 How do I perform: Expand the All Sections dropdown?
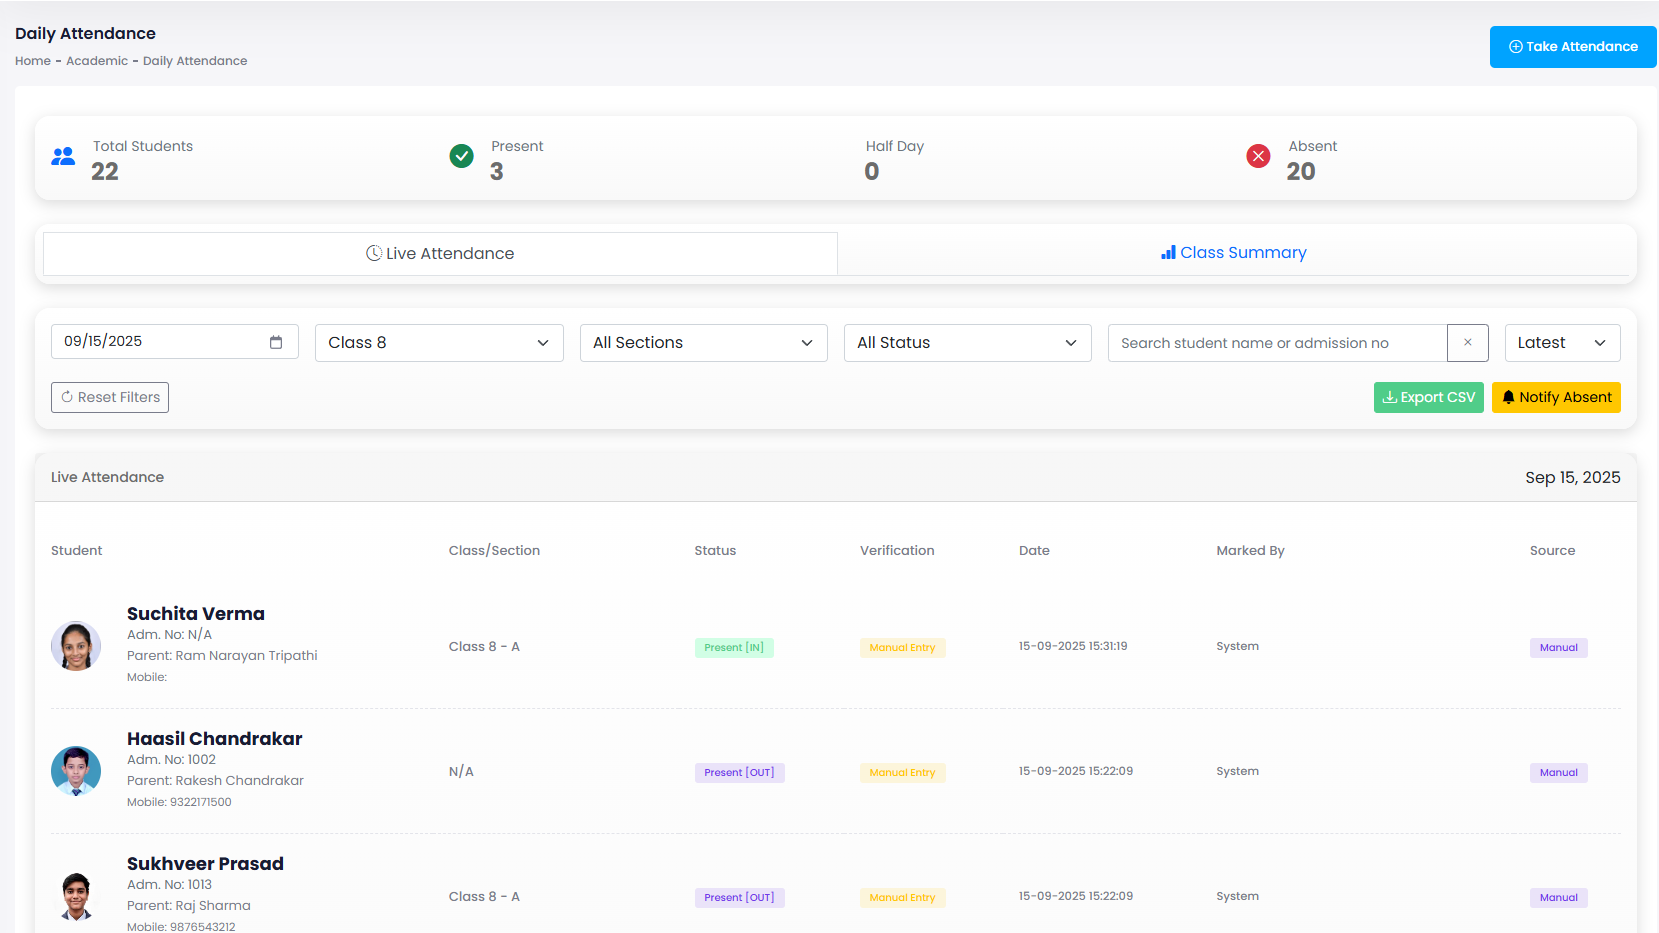(x=703, y=343)
